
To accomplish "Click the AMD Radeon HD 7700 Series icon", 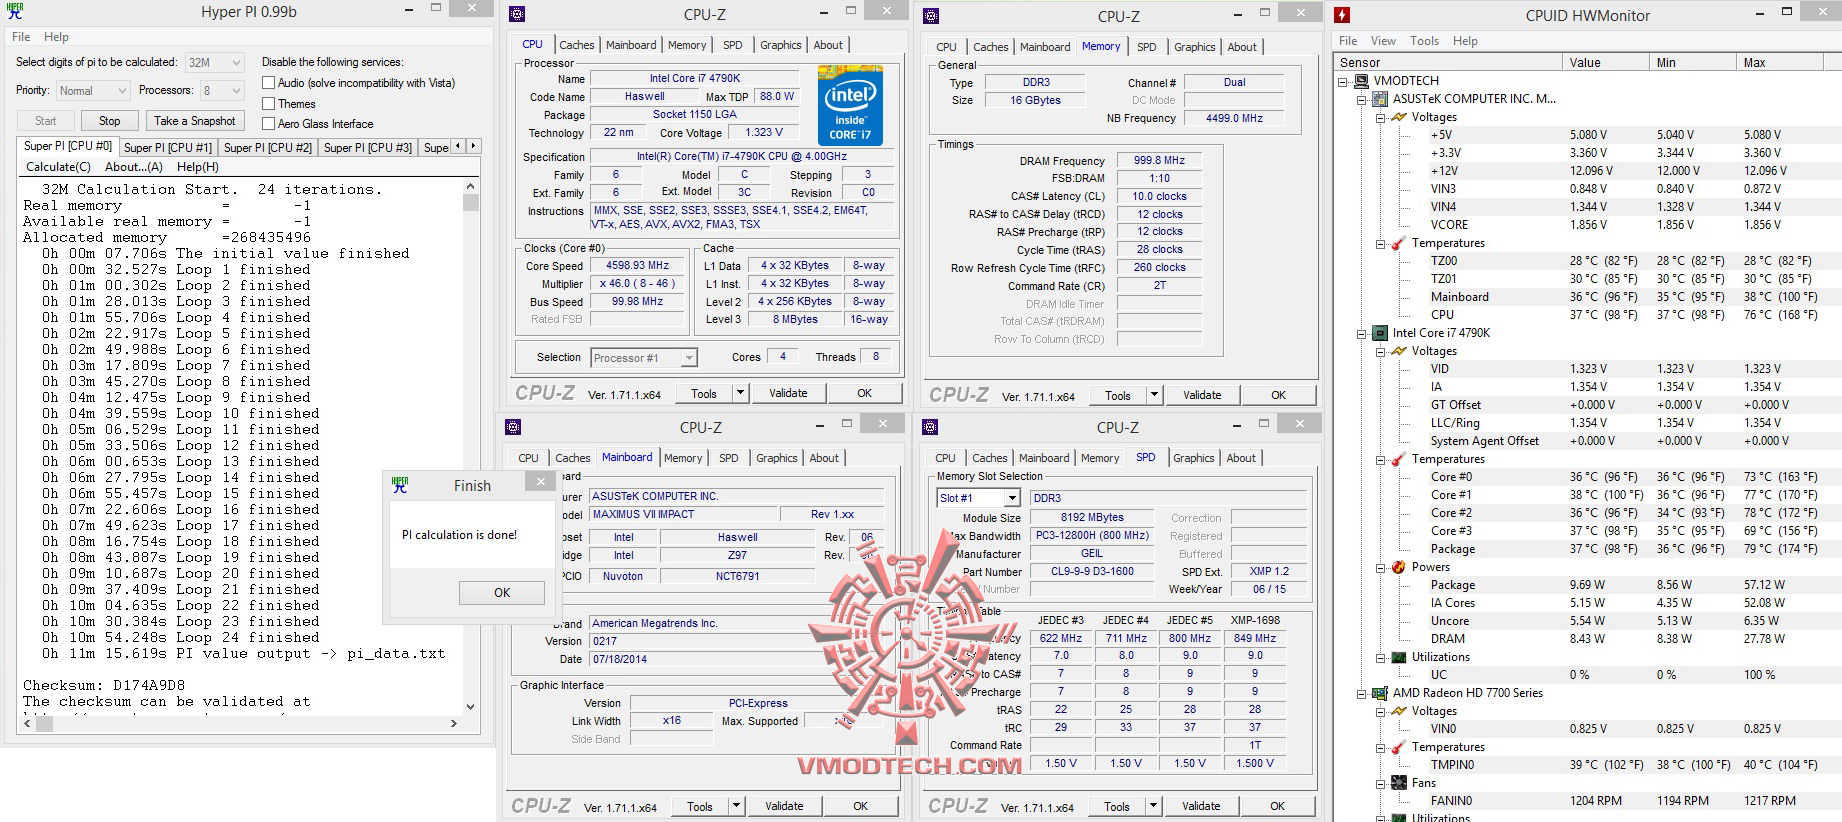I will (x=1381, y=693).
